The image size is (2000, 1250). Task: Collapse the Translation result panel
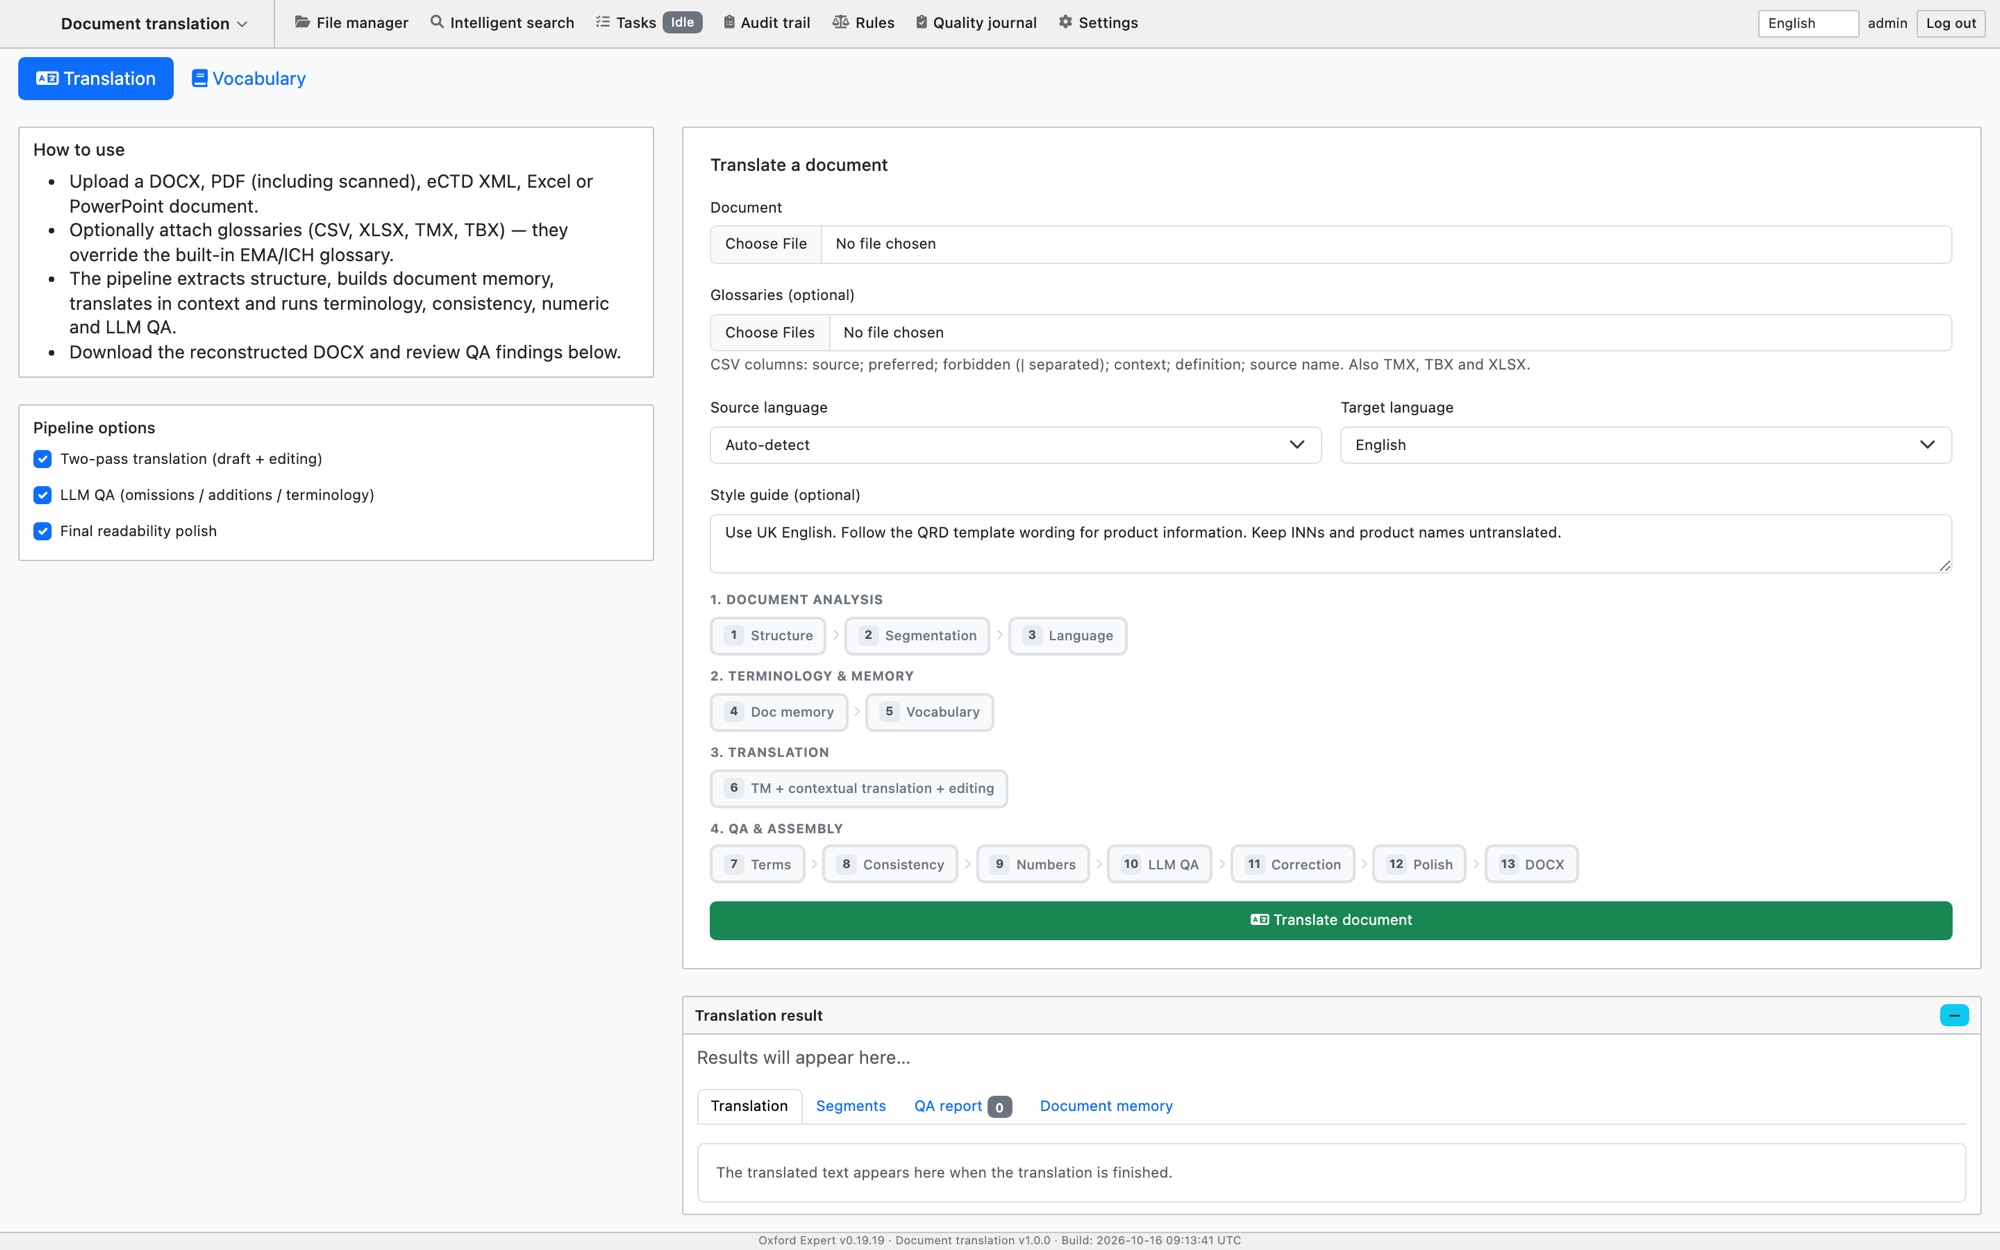coord(1954,1015)
